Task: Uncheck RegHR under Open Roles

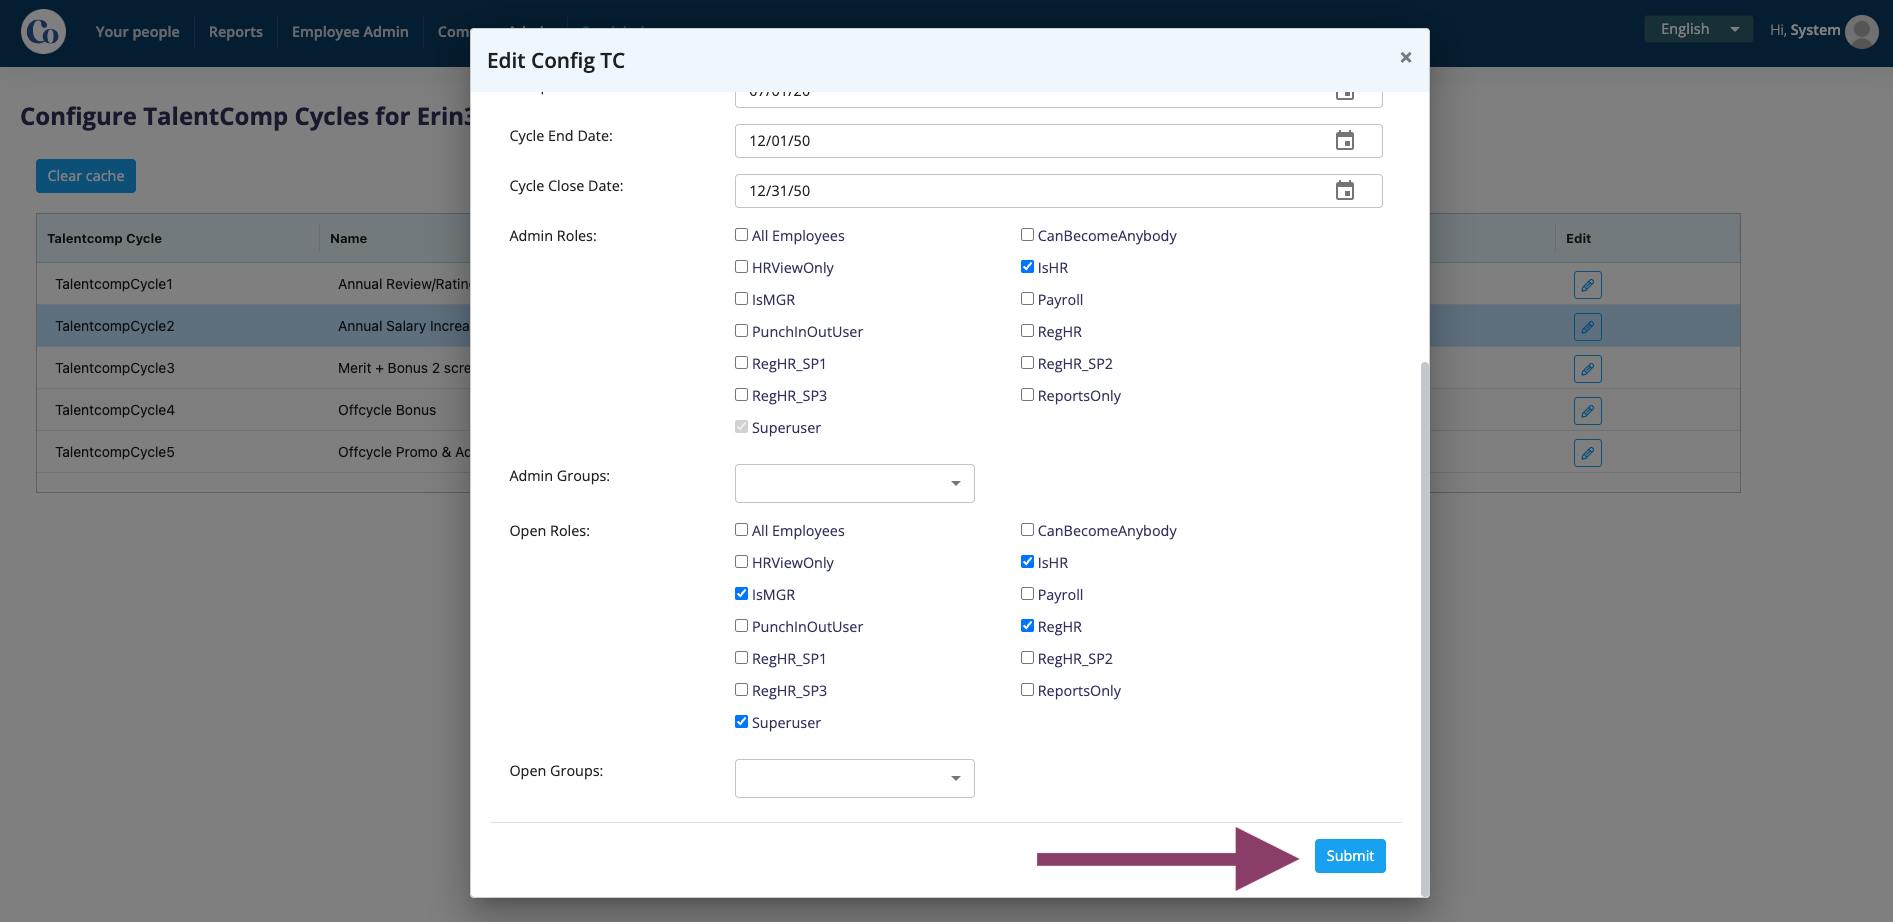Action: (1027, 626)
